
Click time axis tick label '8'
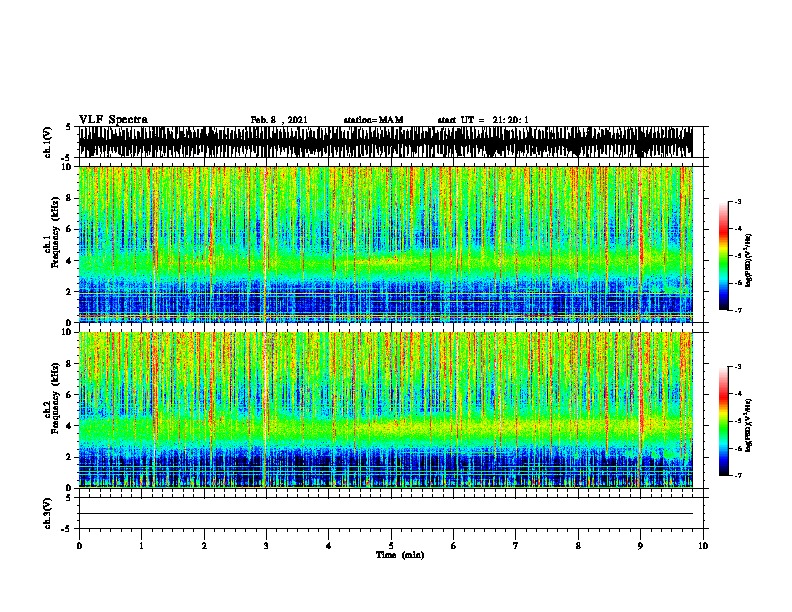[578, 546]
